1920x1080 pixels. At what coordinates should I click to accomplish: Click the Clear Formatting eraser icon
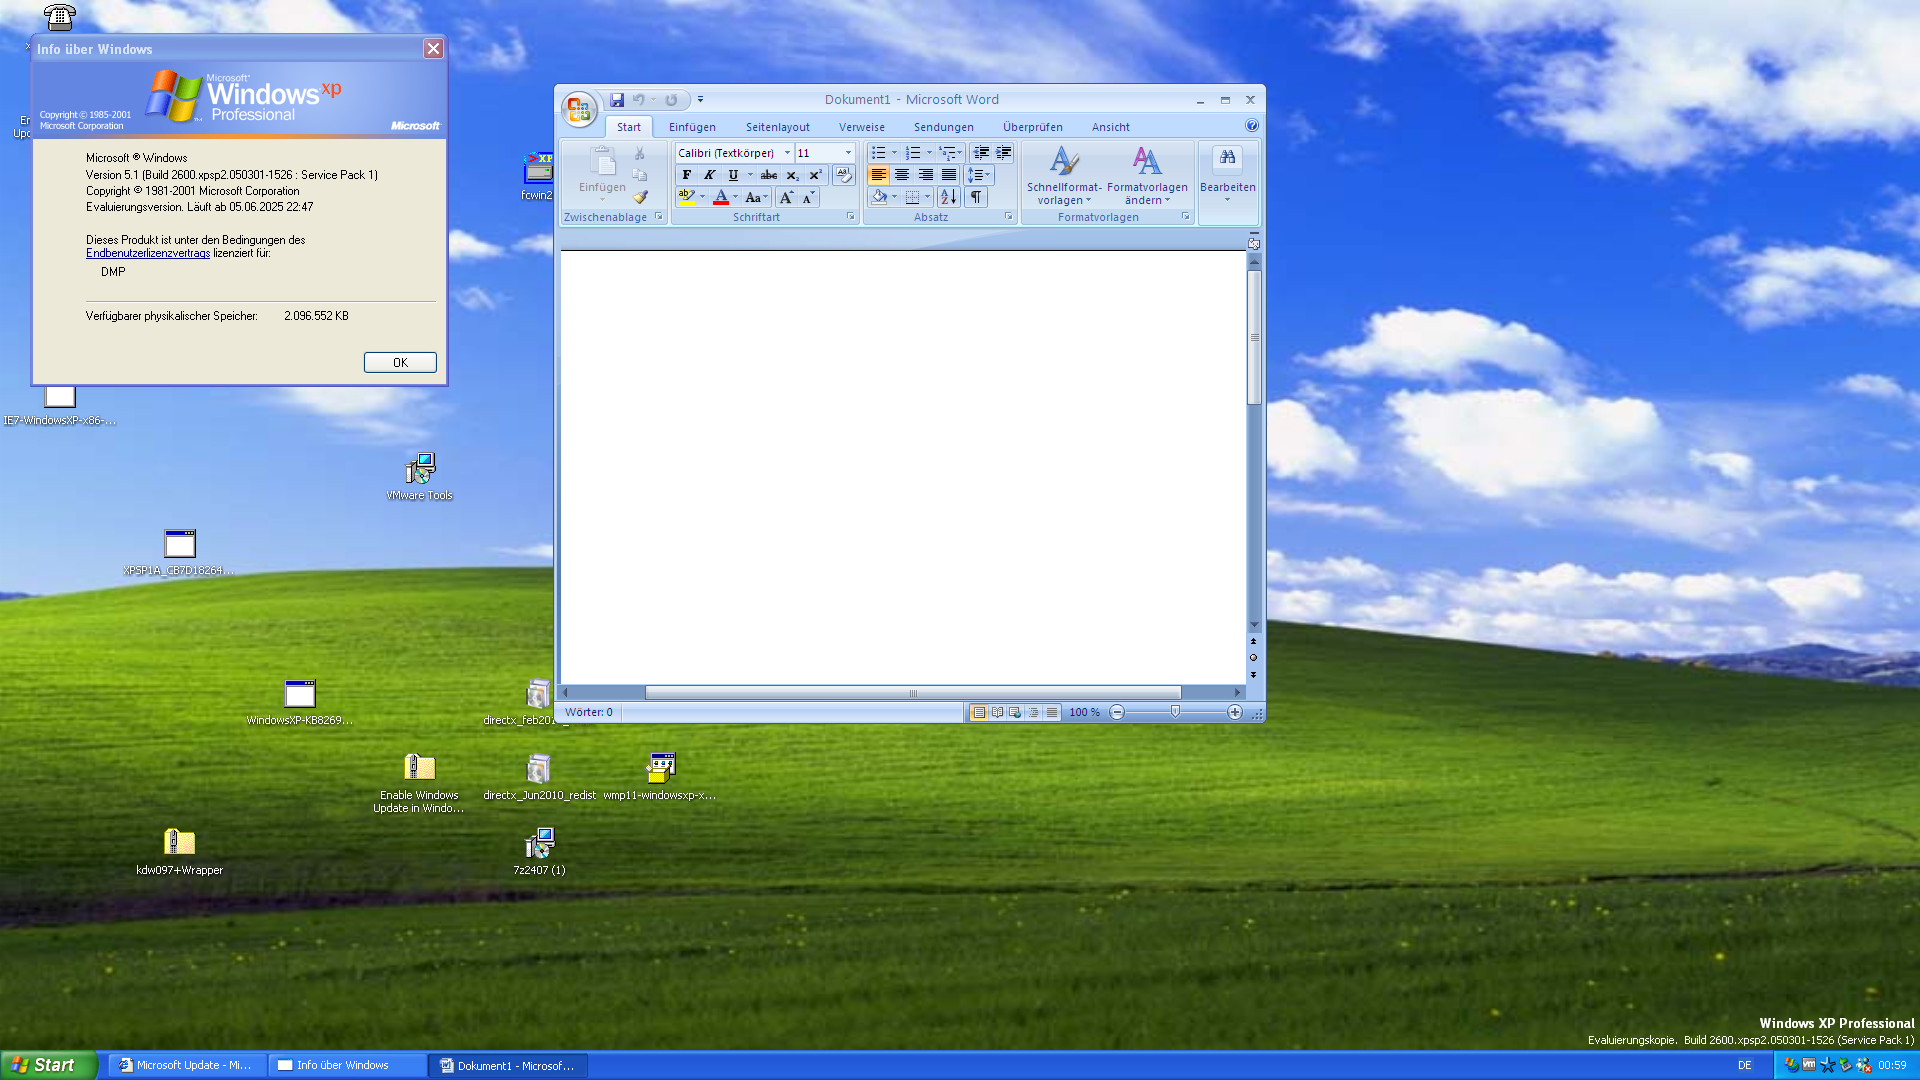pyautogui.click(x=843, y=174)
